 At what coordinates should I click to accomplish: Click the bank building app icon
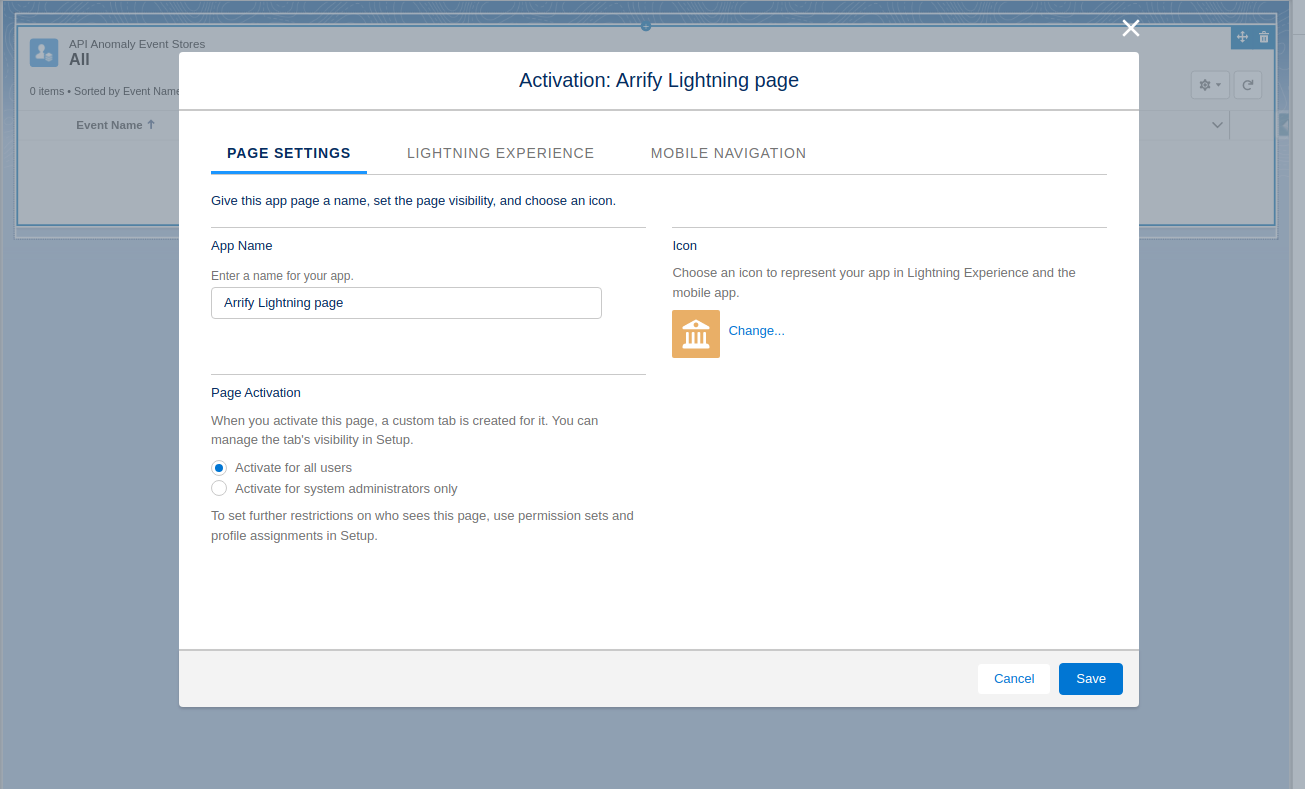point(696,334)
